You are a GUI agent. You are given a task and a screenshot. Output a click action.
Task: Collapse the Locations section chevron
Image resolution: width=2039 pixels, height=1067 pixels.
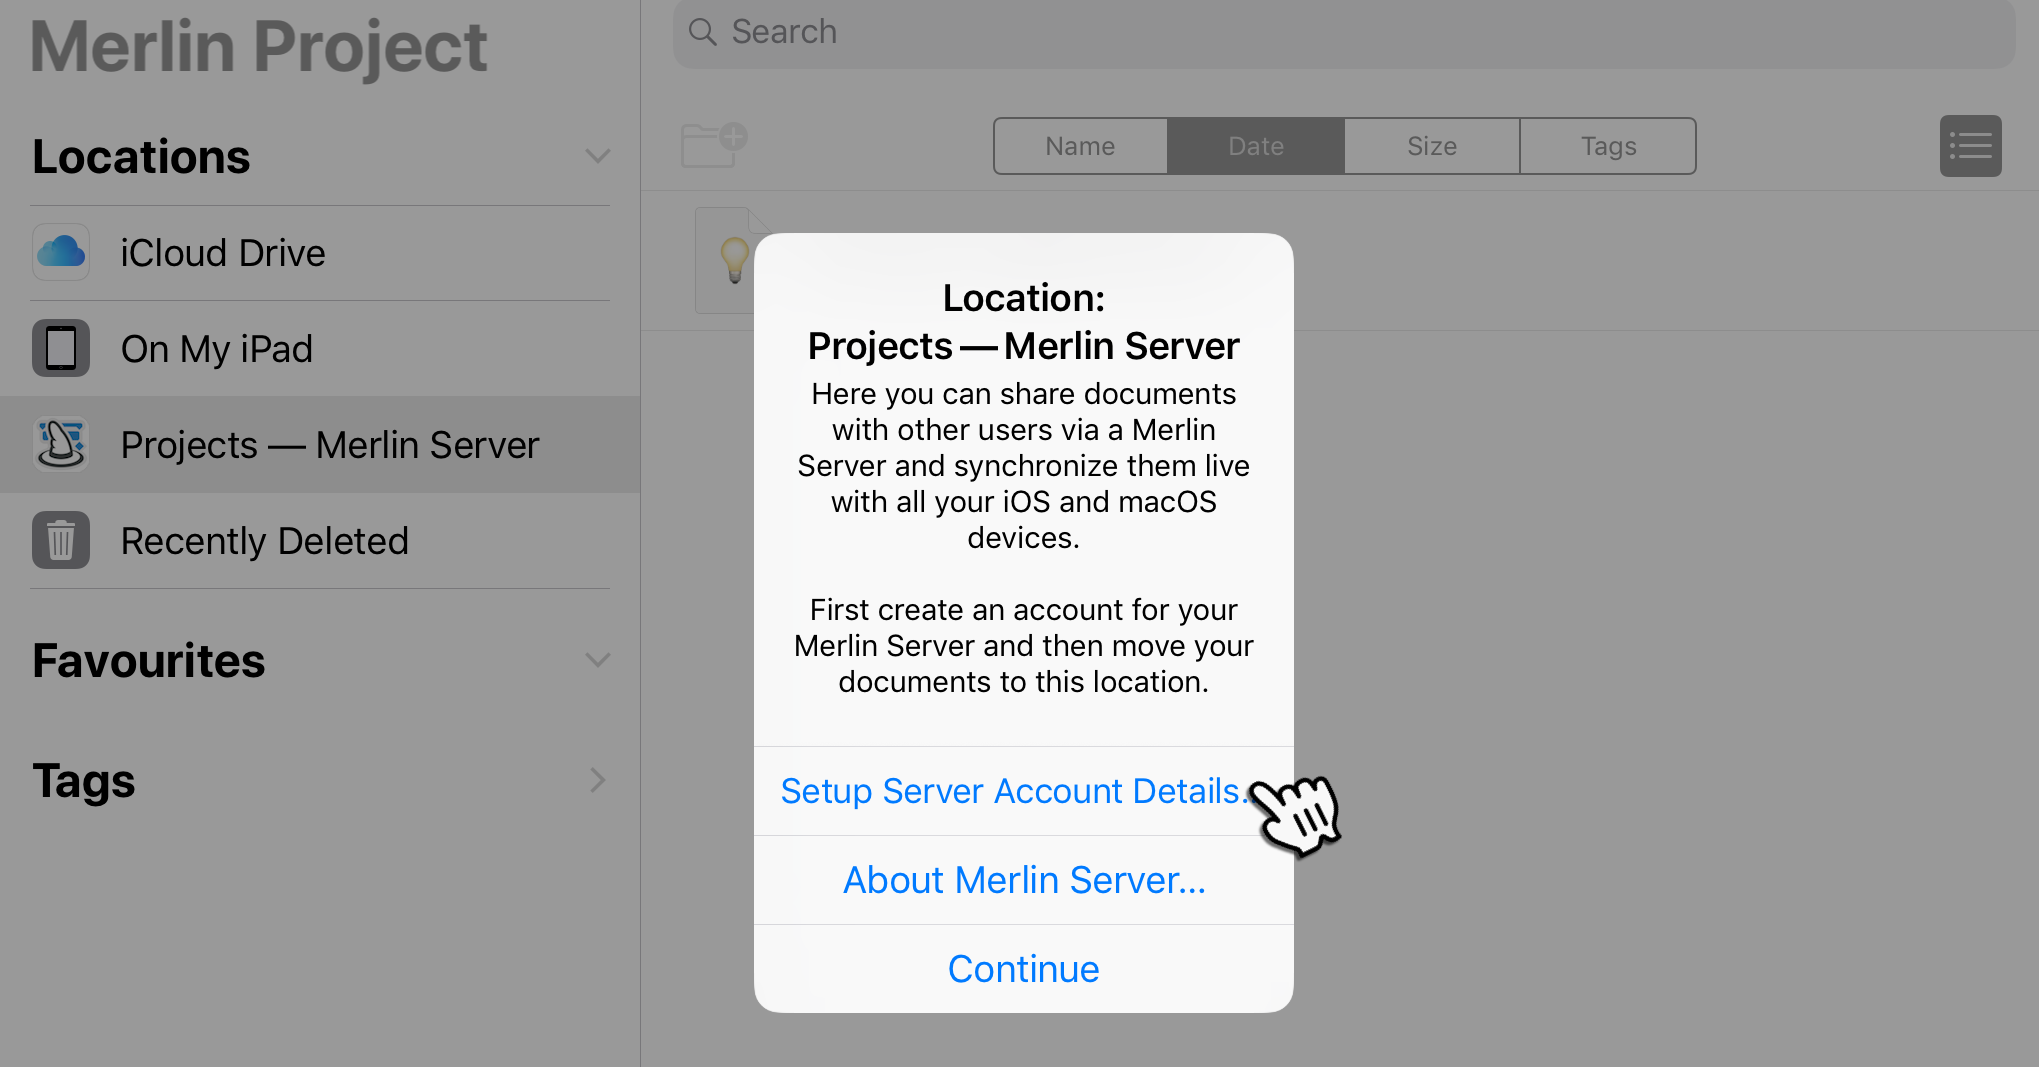coord(597,156)
